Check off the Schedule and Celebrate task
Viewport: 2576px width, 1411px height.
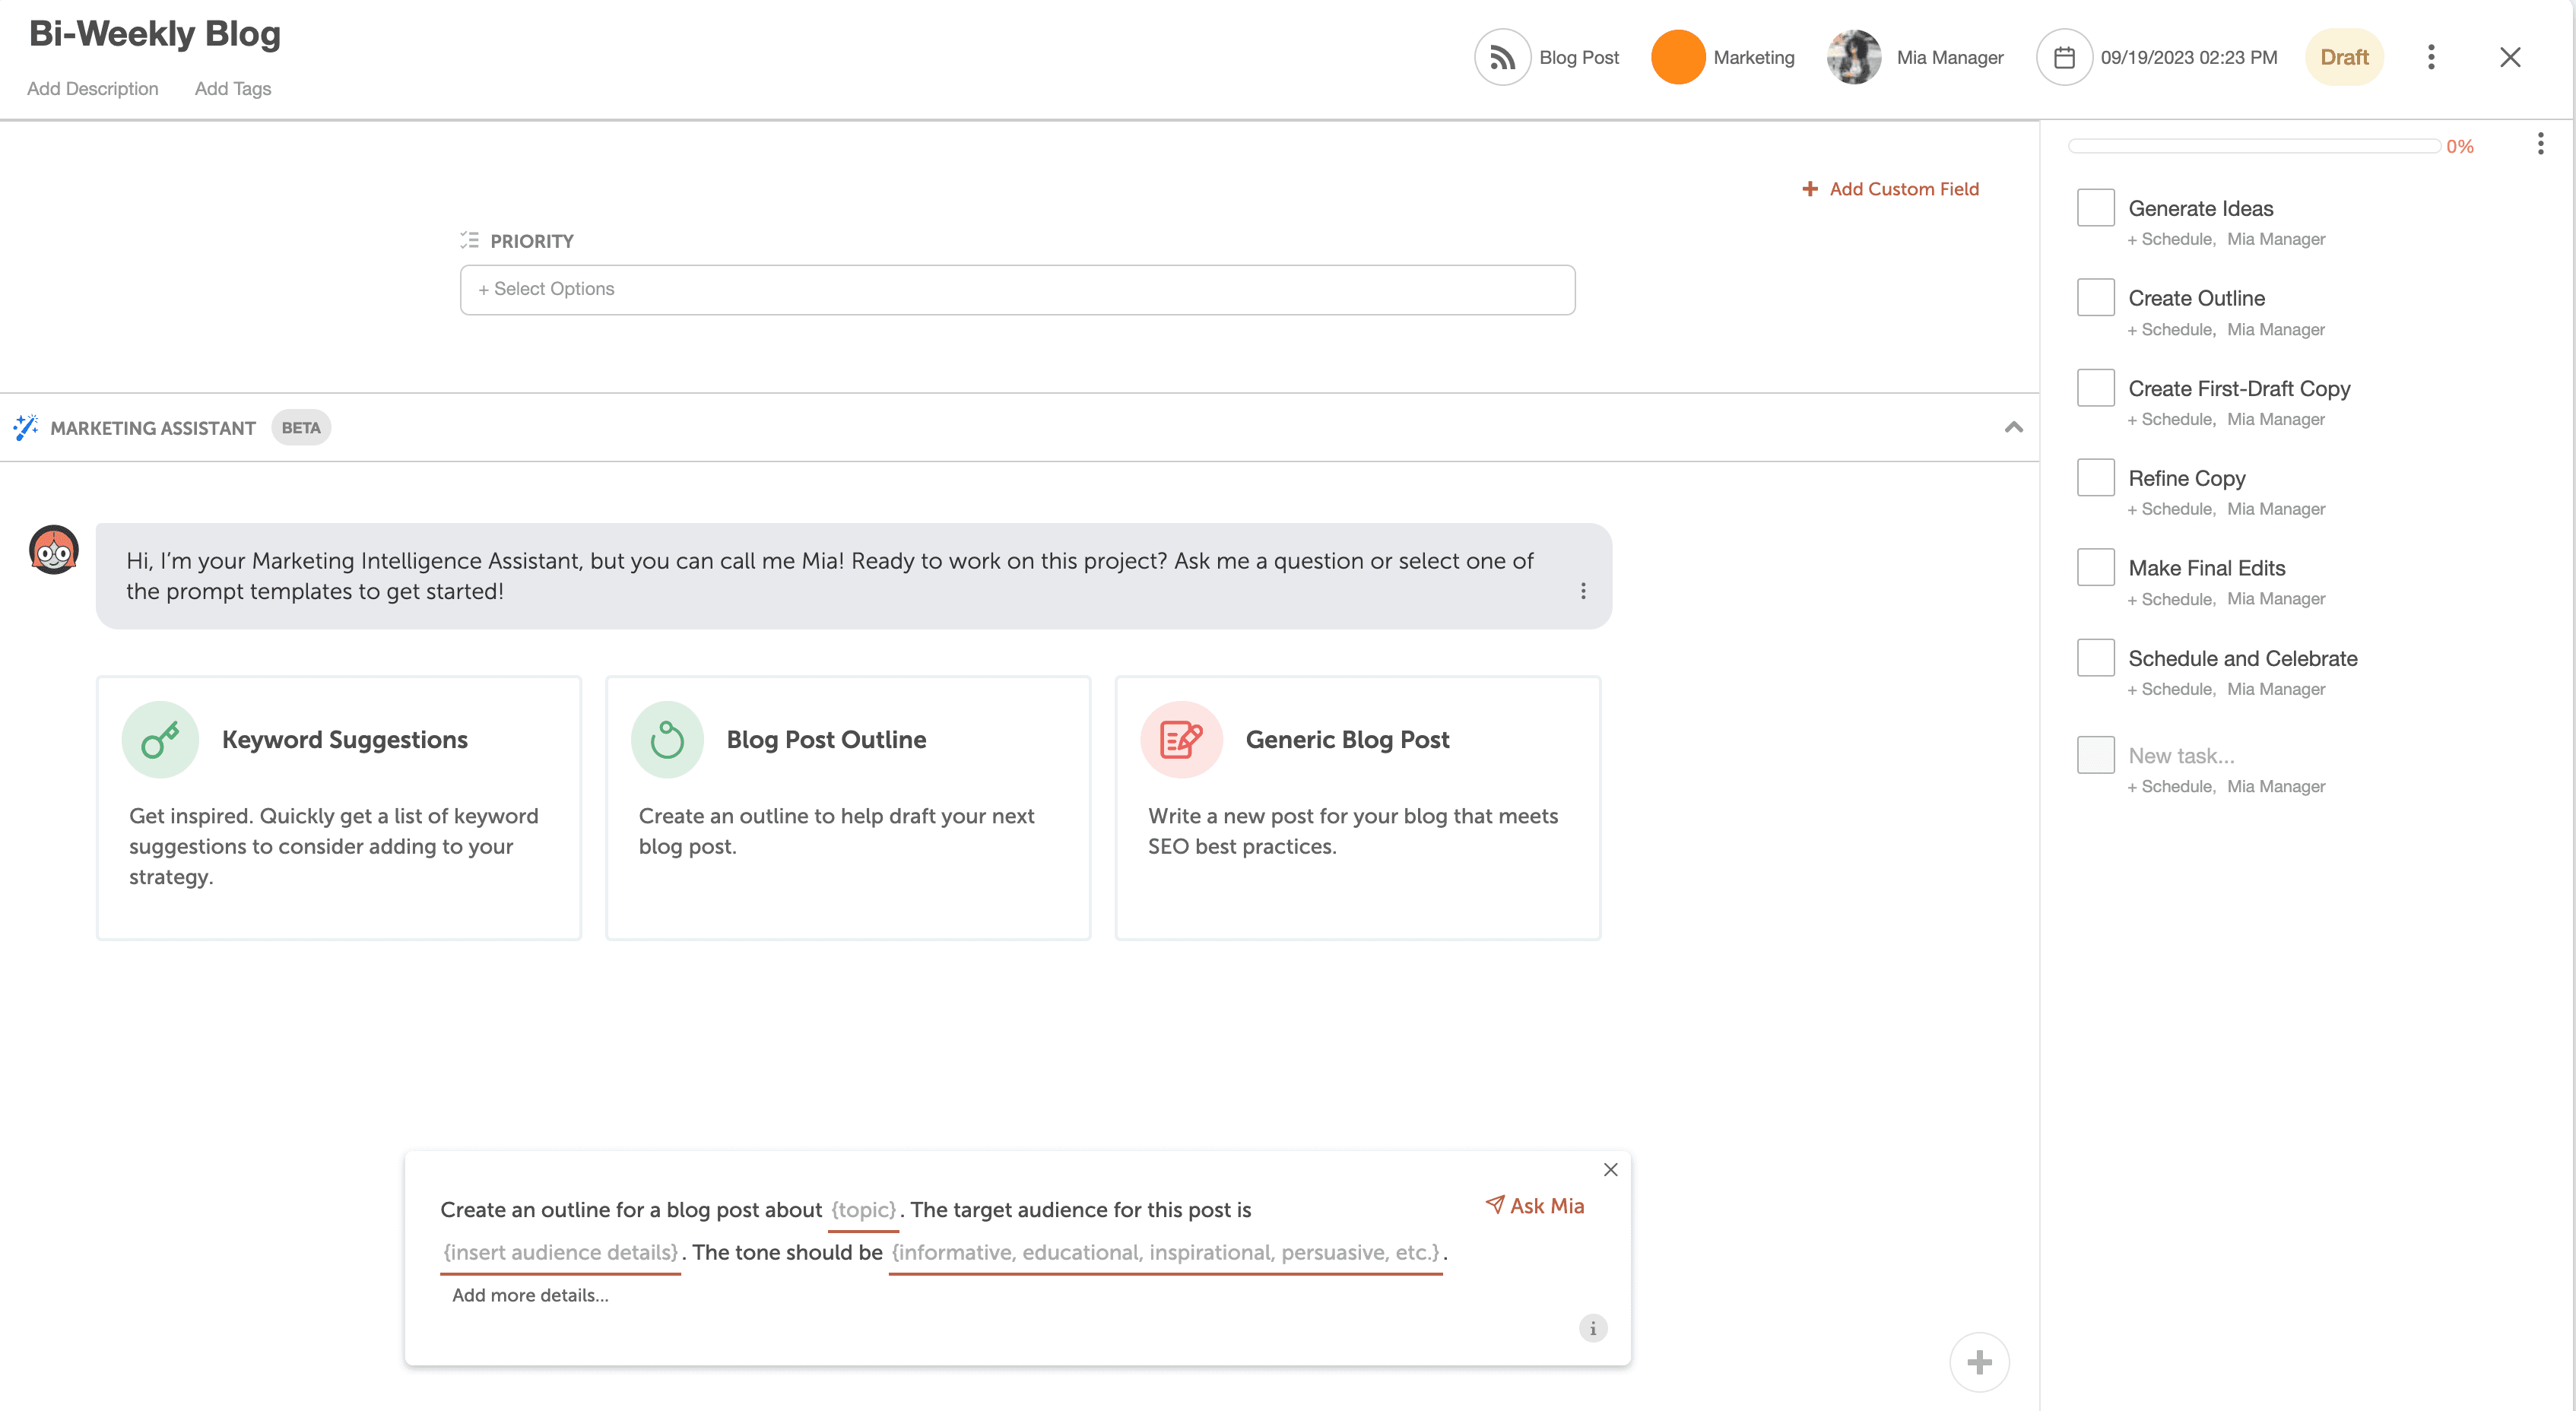(2096, 657)
